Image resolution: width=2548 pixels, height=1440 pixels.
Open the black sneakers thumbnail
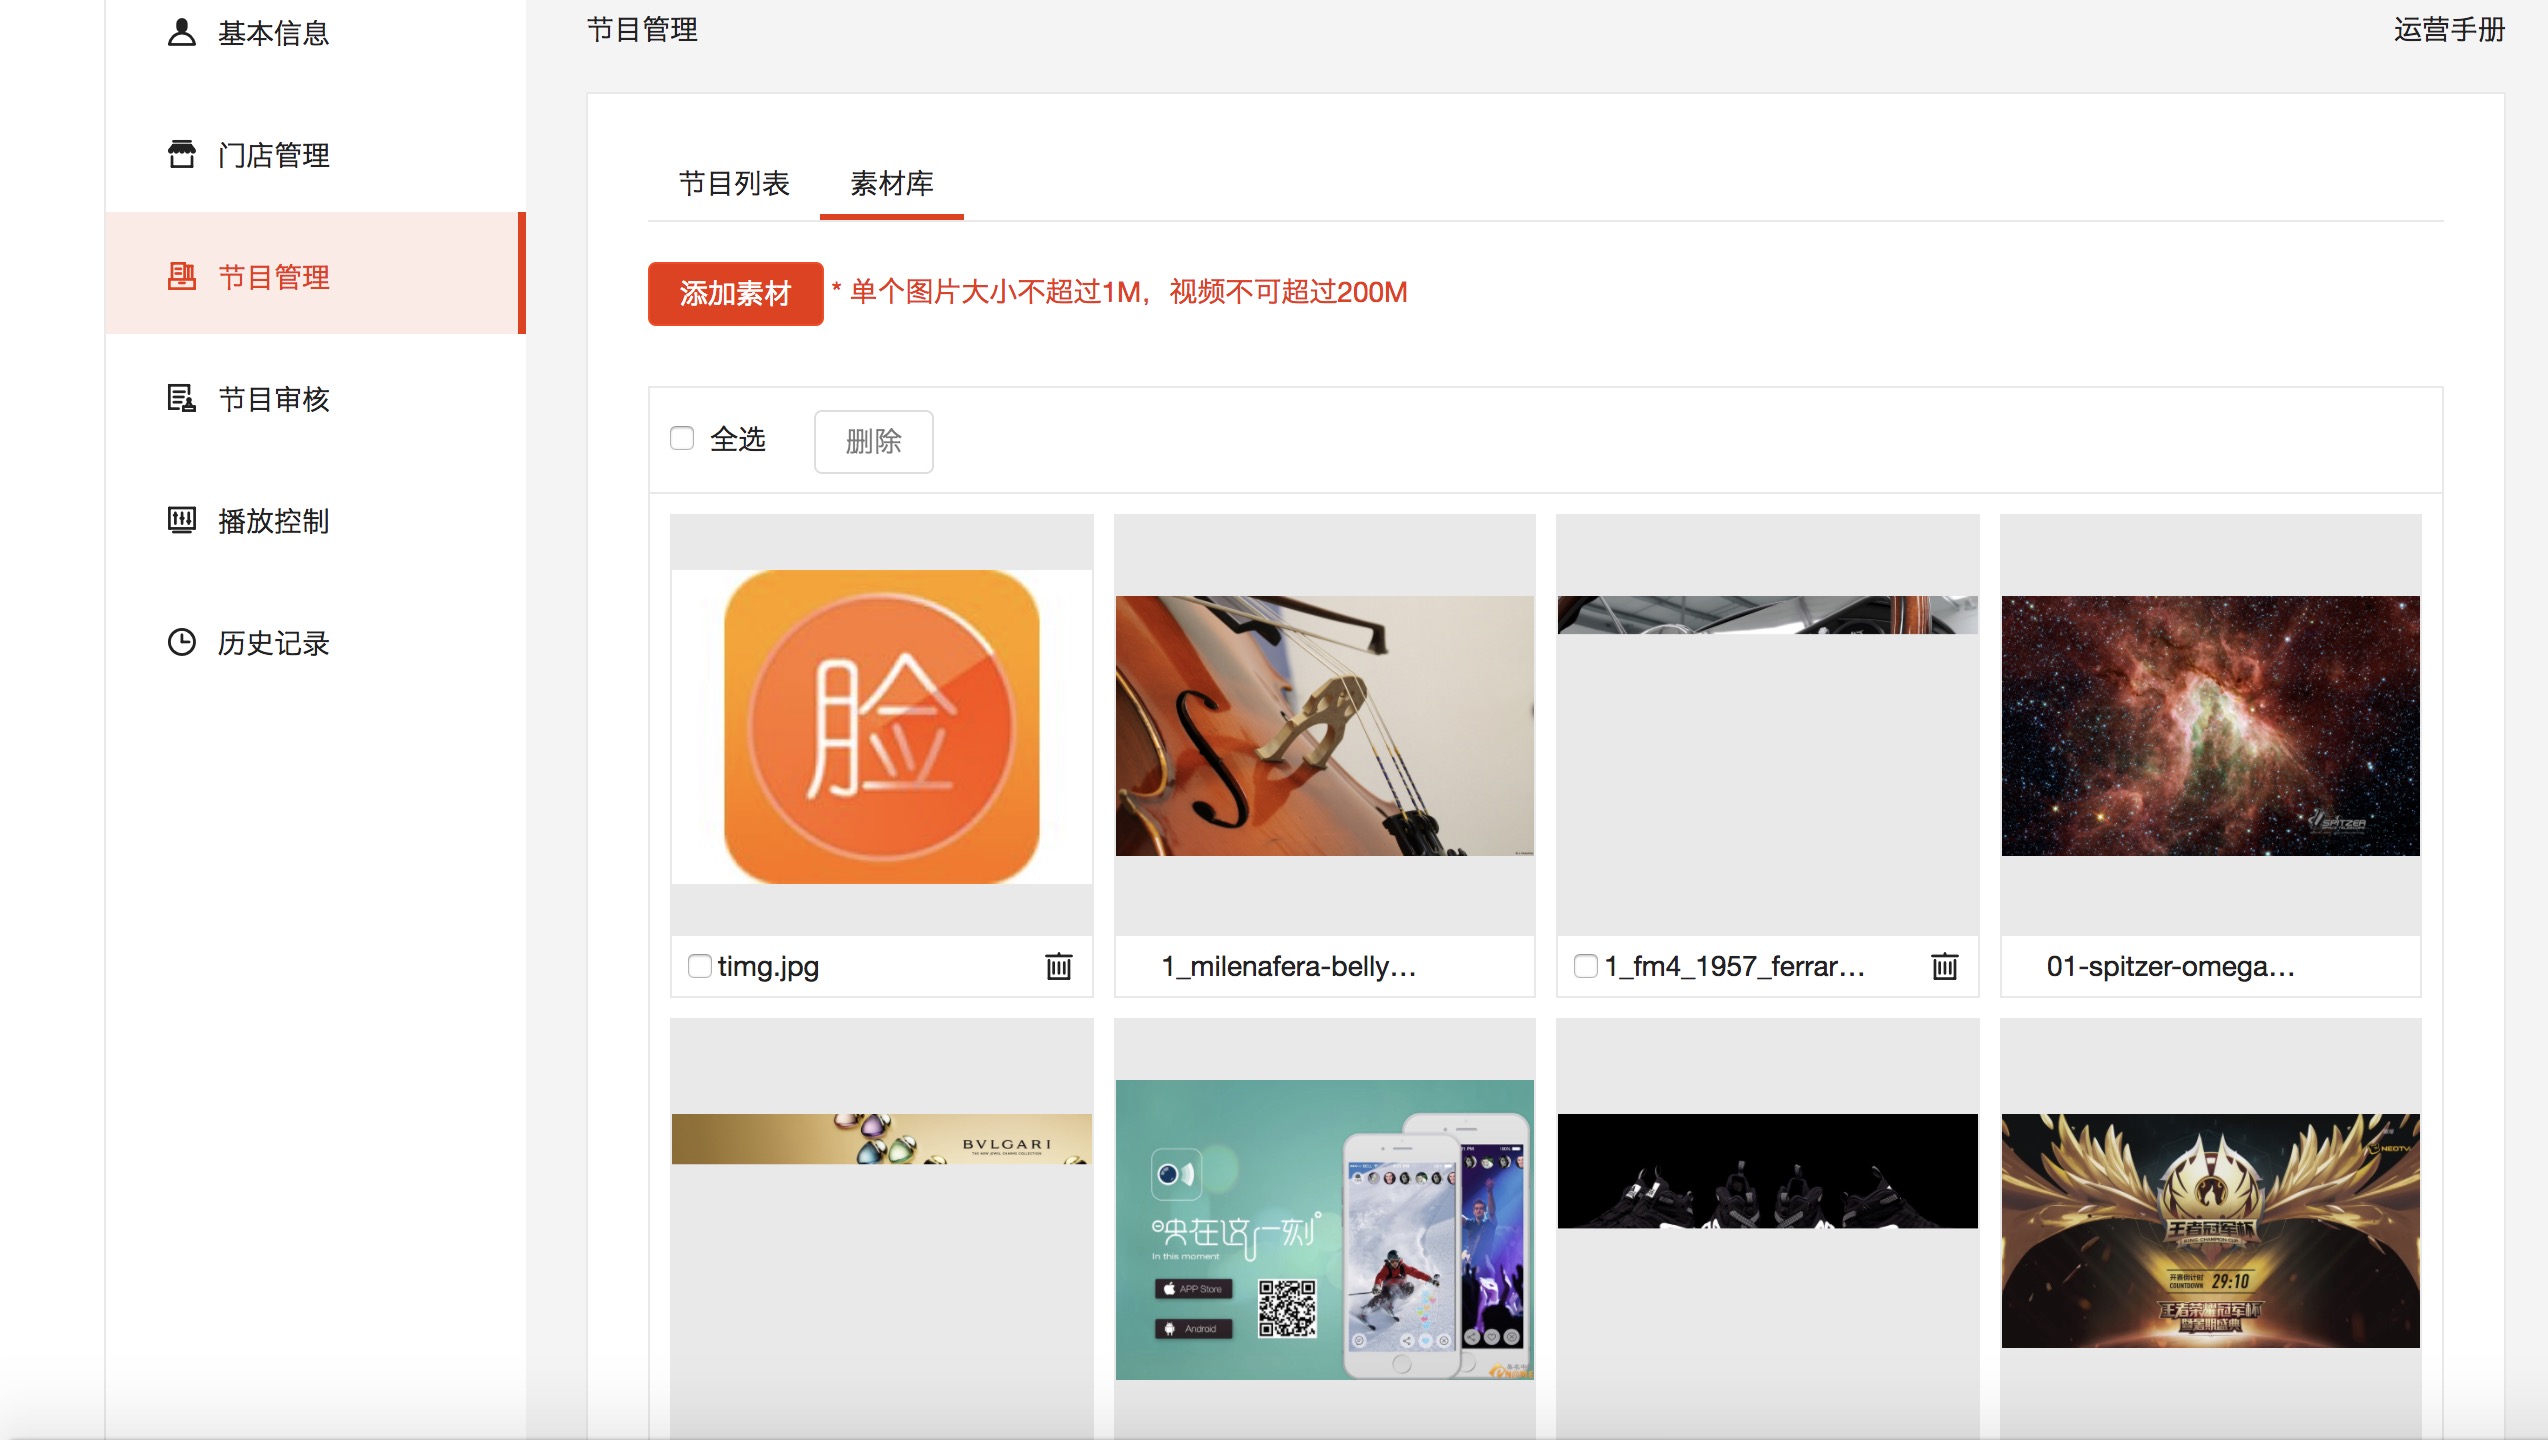coord(1768,1171)
